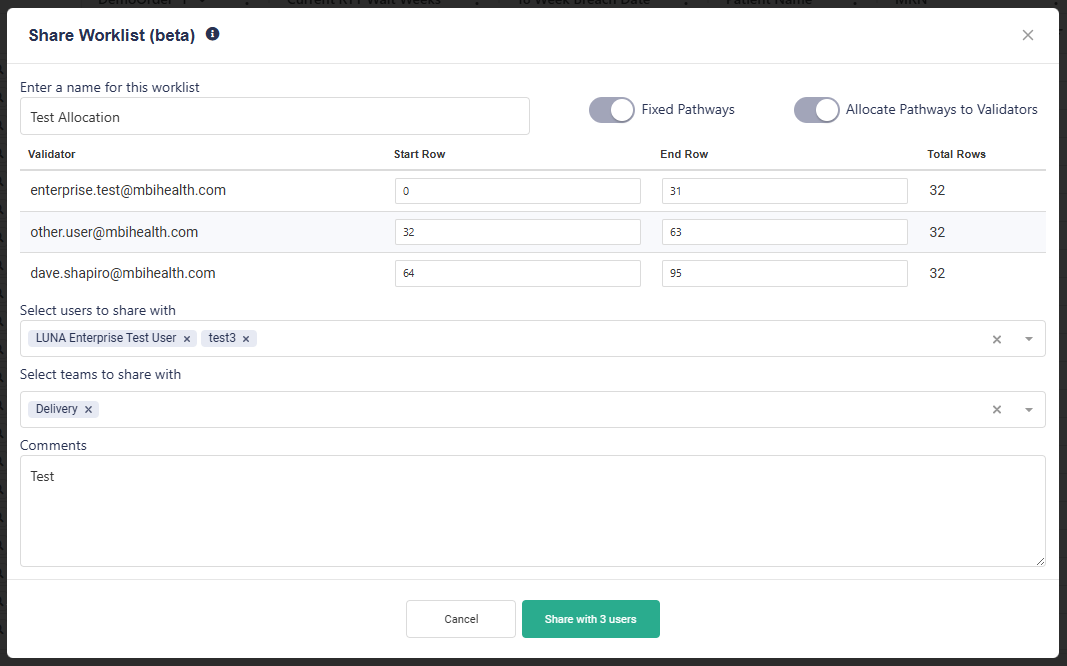This screenshot has height=666, width=1067.
Task: Select the End Row field showing 63
Action: (x=784, y=231)
